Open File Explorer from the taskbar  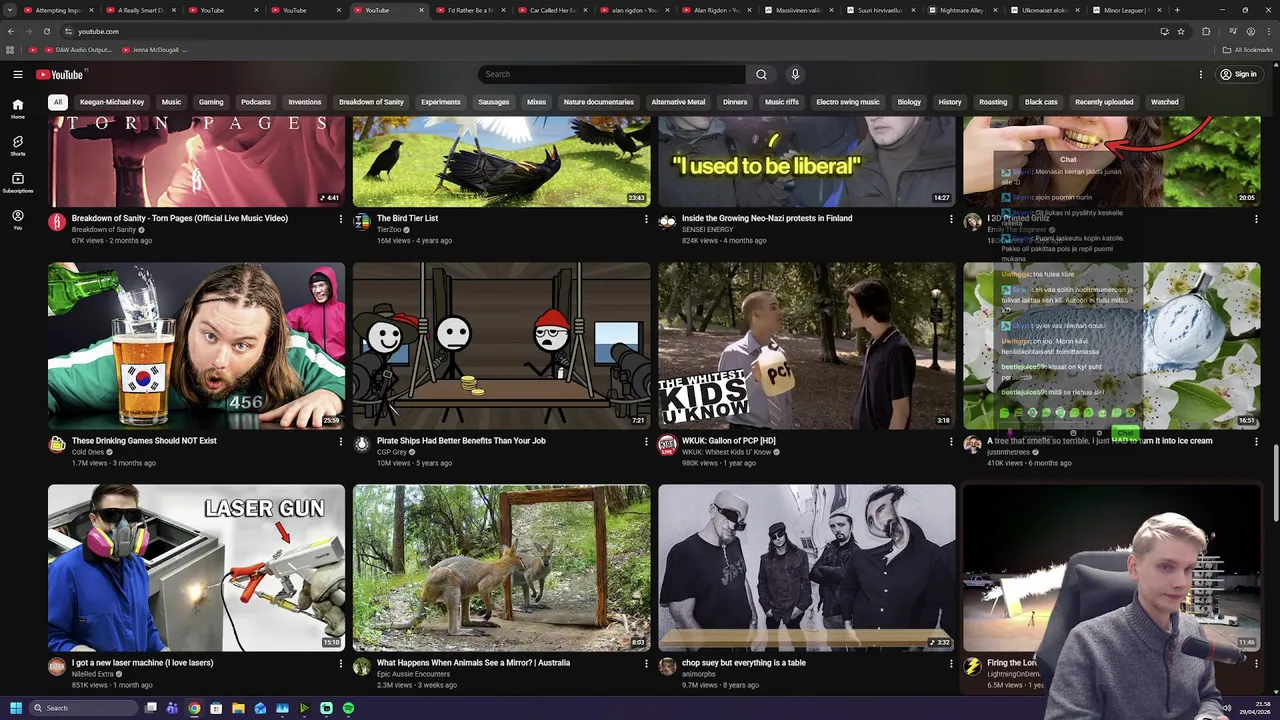[x=238, y=708]
